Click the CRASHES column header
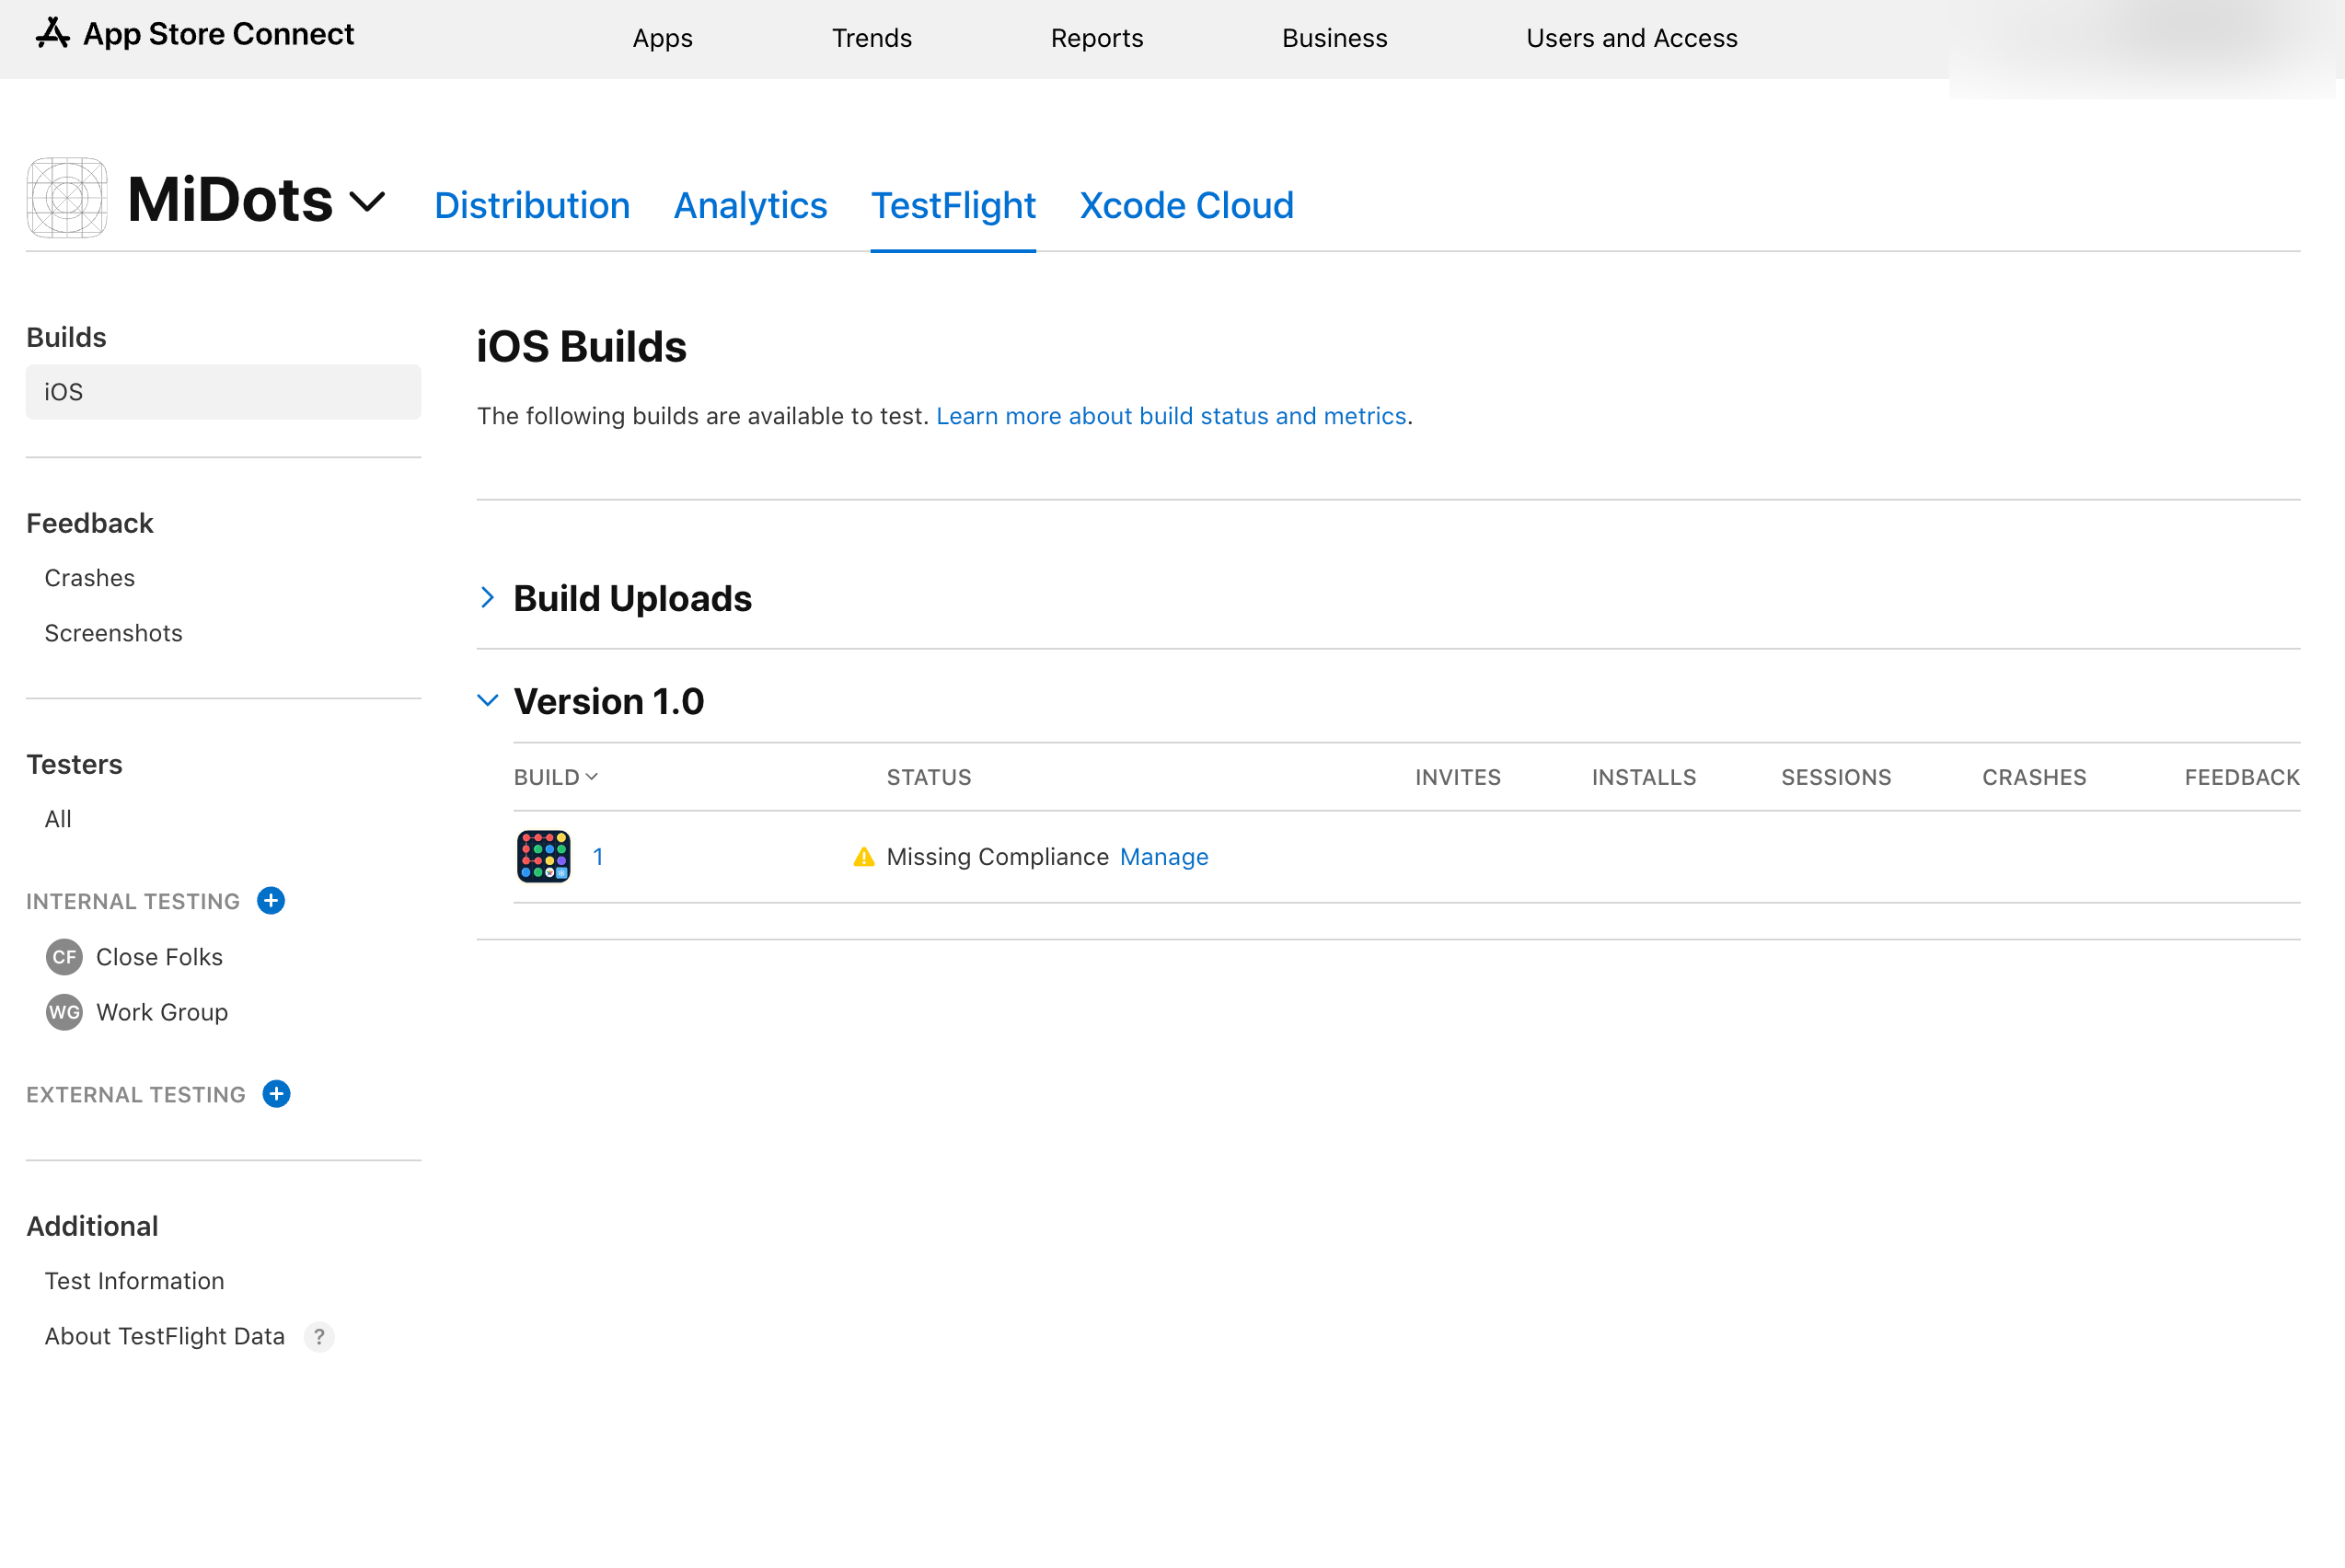Screen dimensions: 2345x1568 (2034, 777)
